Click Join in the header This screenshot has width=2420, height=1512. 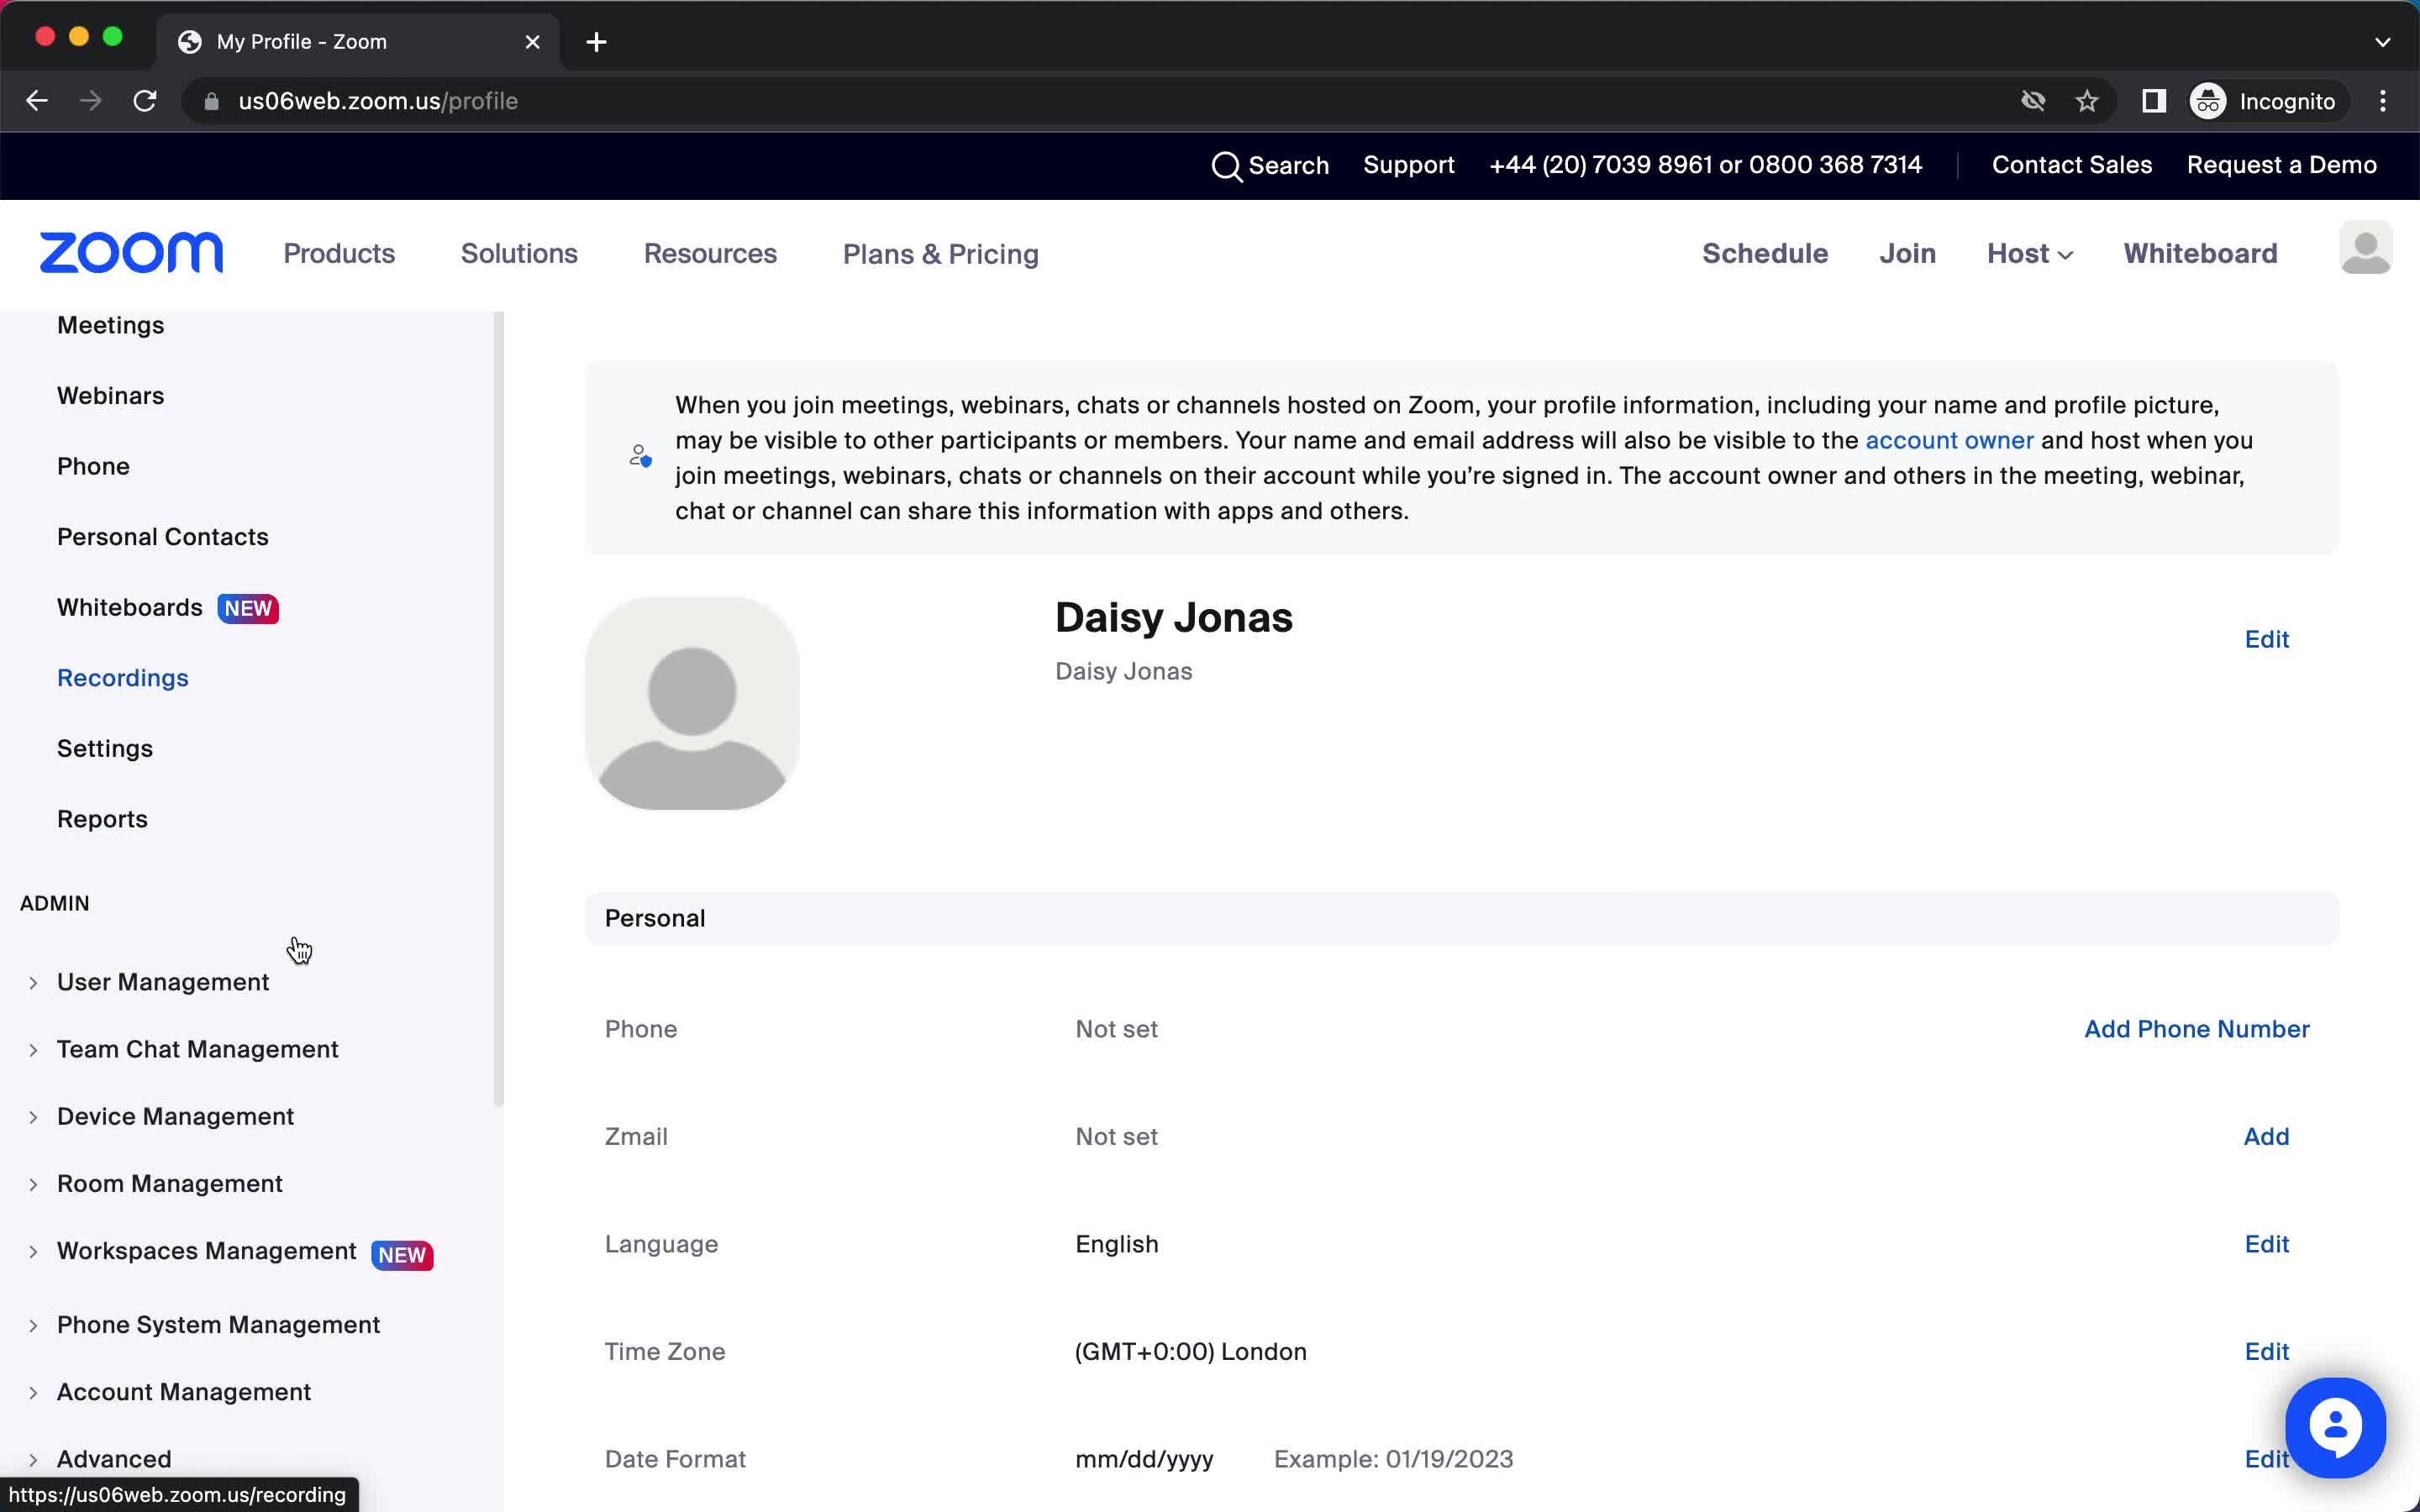pos(1907,254)
